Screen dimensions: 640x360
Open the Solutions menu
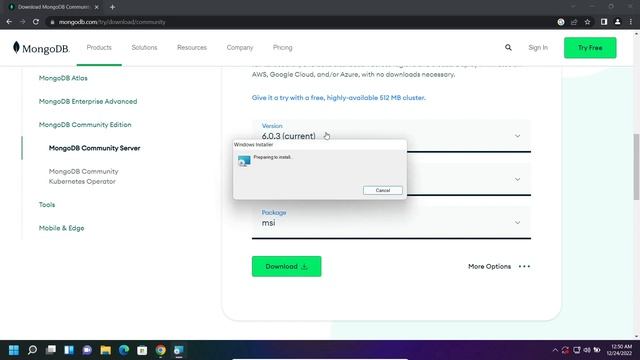click(144, 47)
